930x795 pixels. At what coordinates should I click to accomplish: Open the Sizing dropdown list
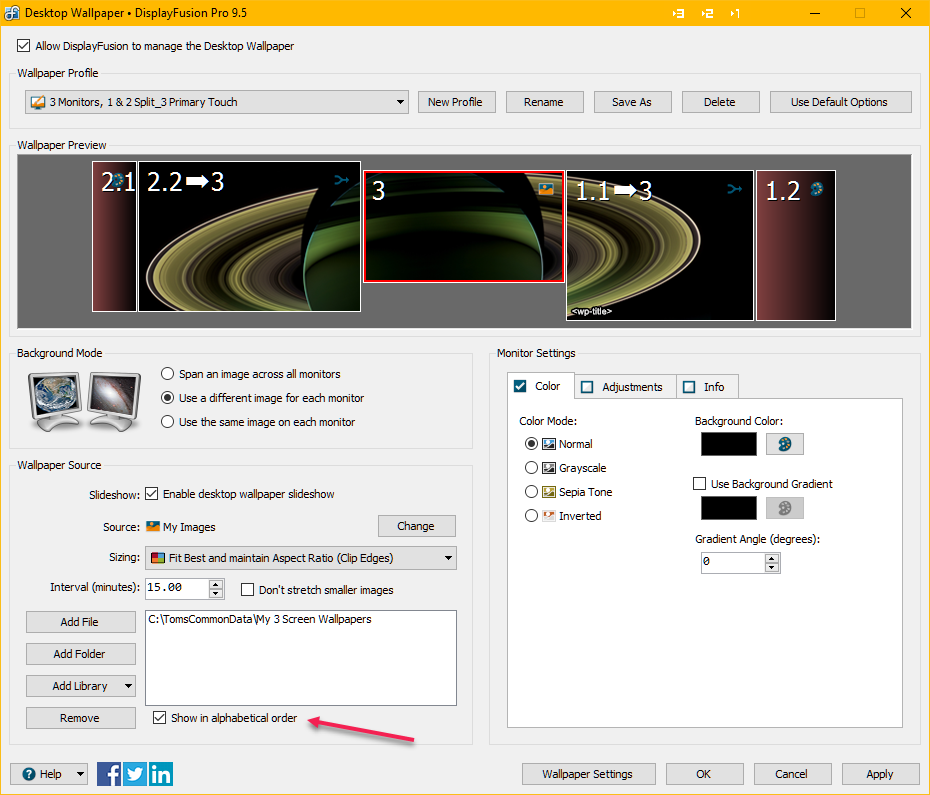tap(447, 558)
